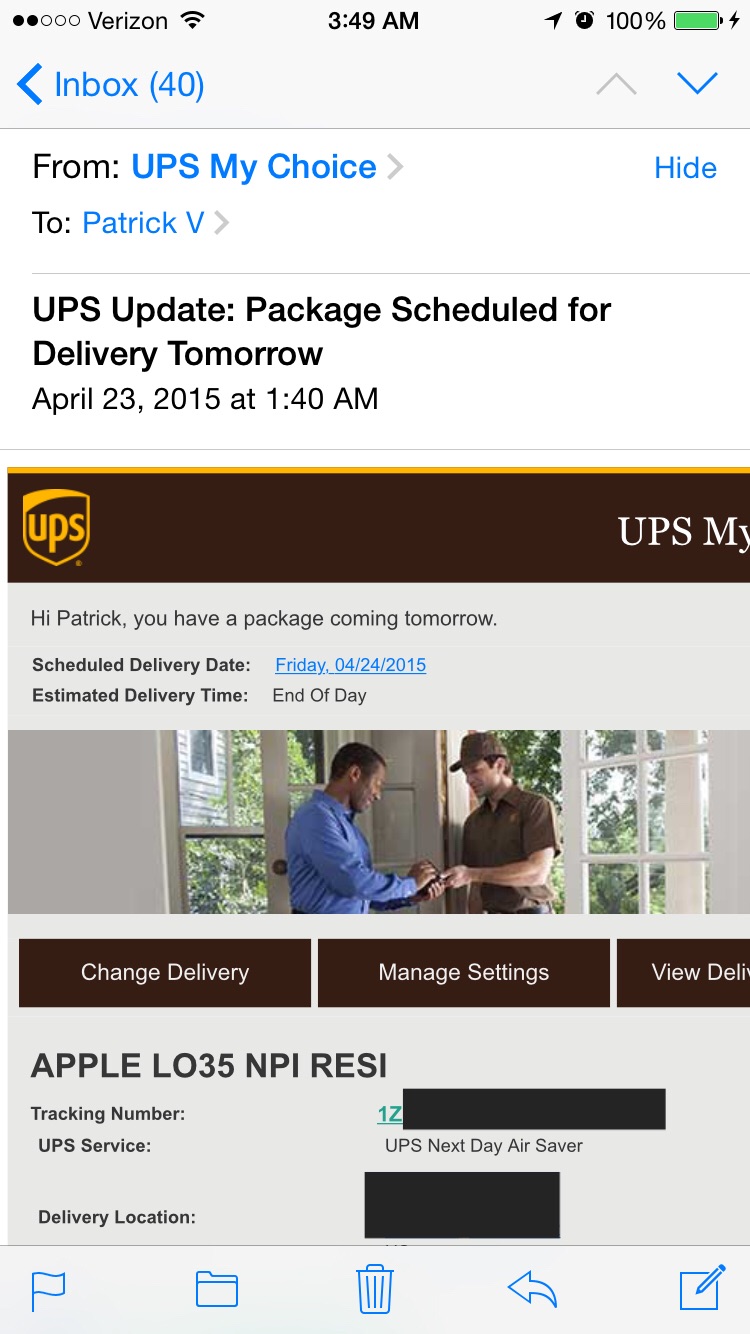Tap the Change Delivery button
Viewport: 750px width, 1334px height.
click(x=165, y=972)
